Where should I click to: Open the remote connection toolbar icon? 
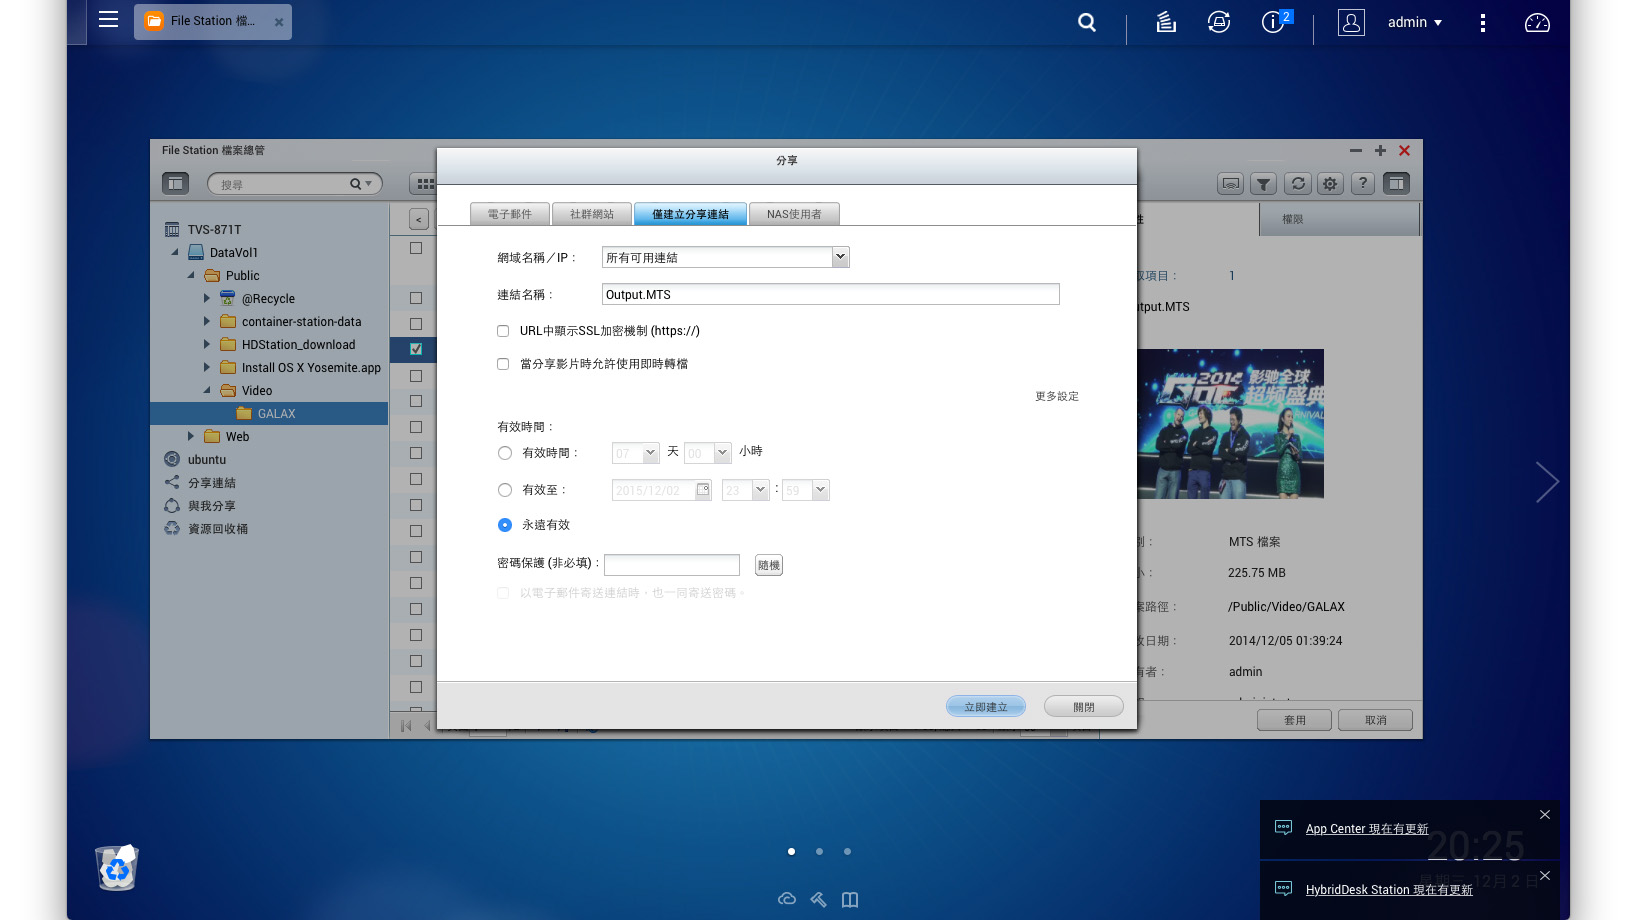(x=1231, y=183)
